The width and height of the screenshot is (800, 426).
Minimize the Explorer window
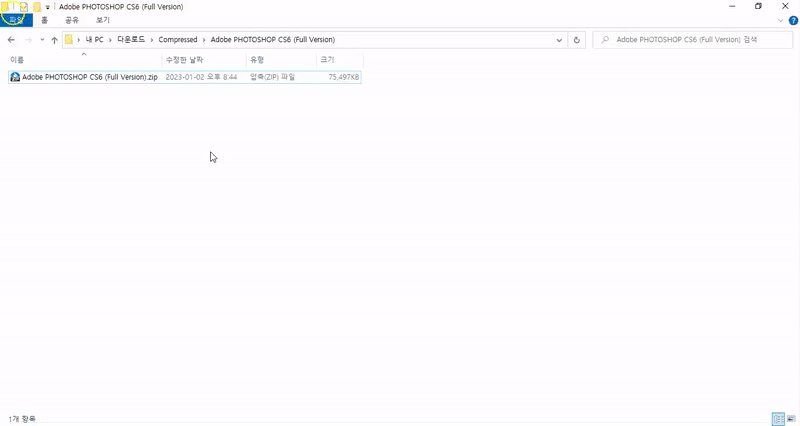pyautogui.click(x=732, y=7)
